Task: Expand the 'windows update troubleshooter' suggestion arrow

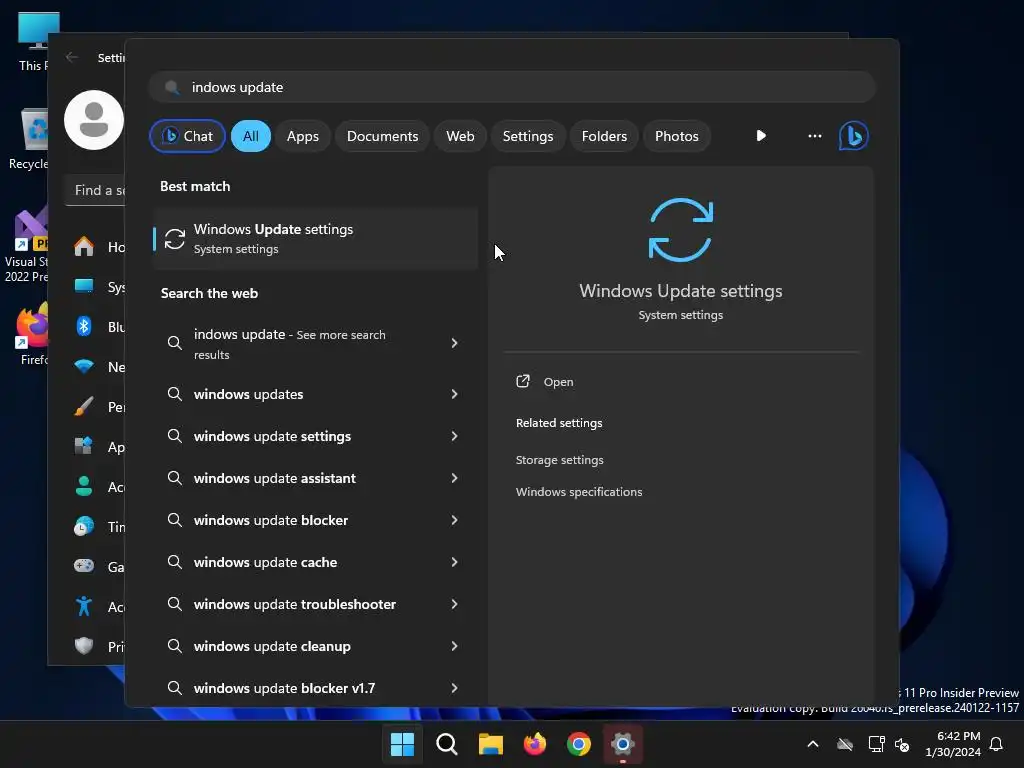Action: click(455, 604)
